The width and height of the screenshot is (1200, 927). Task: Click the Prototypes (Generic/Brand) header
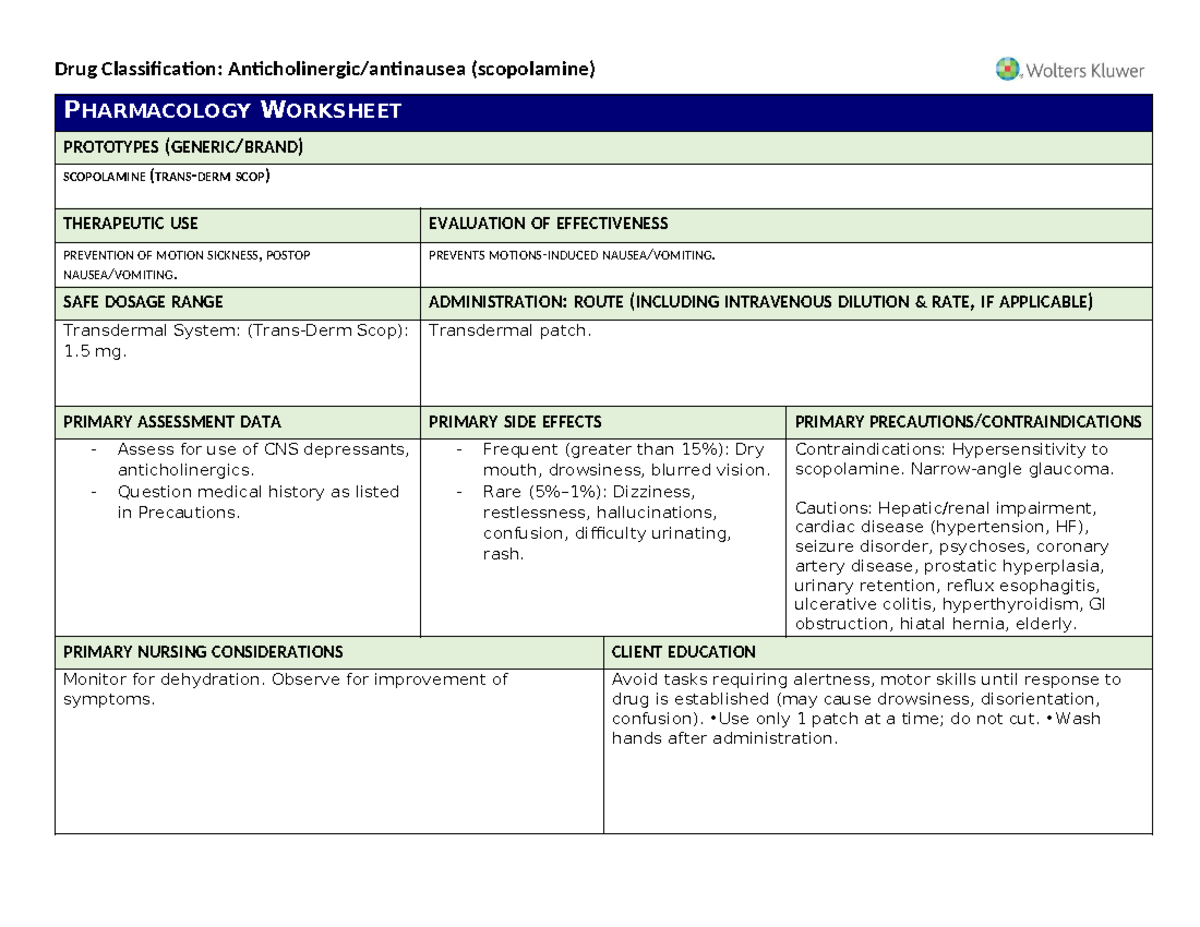[x=182, y=148]
